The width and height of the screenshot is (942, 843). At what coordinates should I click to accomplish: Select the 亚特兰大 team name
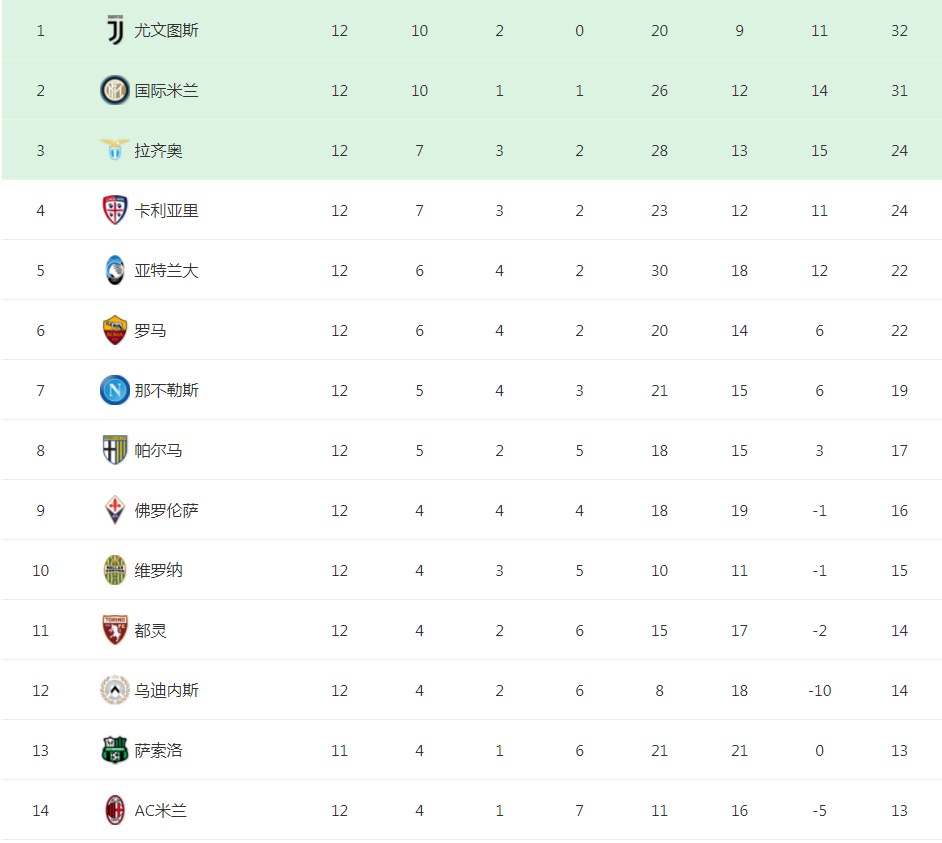tap(167, 270)
